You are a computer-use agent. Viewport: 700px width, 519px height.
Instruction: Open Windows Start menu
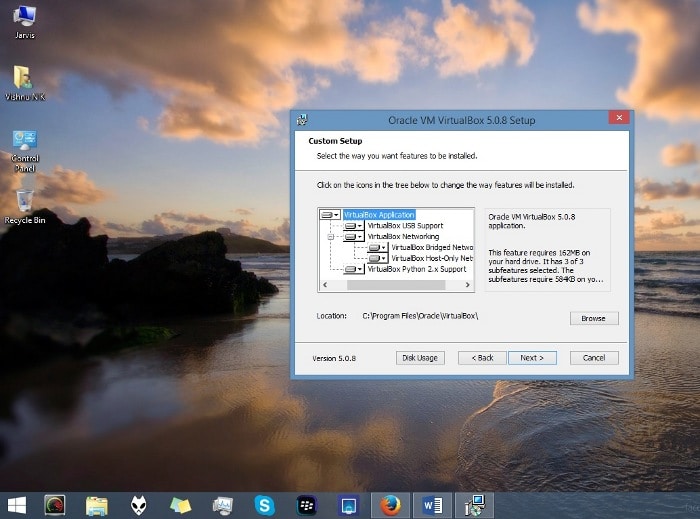coord(17,505)
